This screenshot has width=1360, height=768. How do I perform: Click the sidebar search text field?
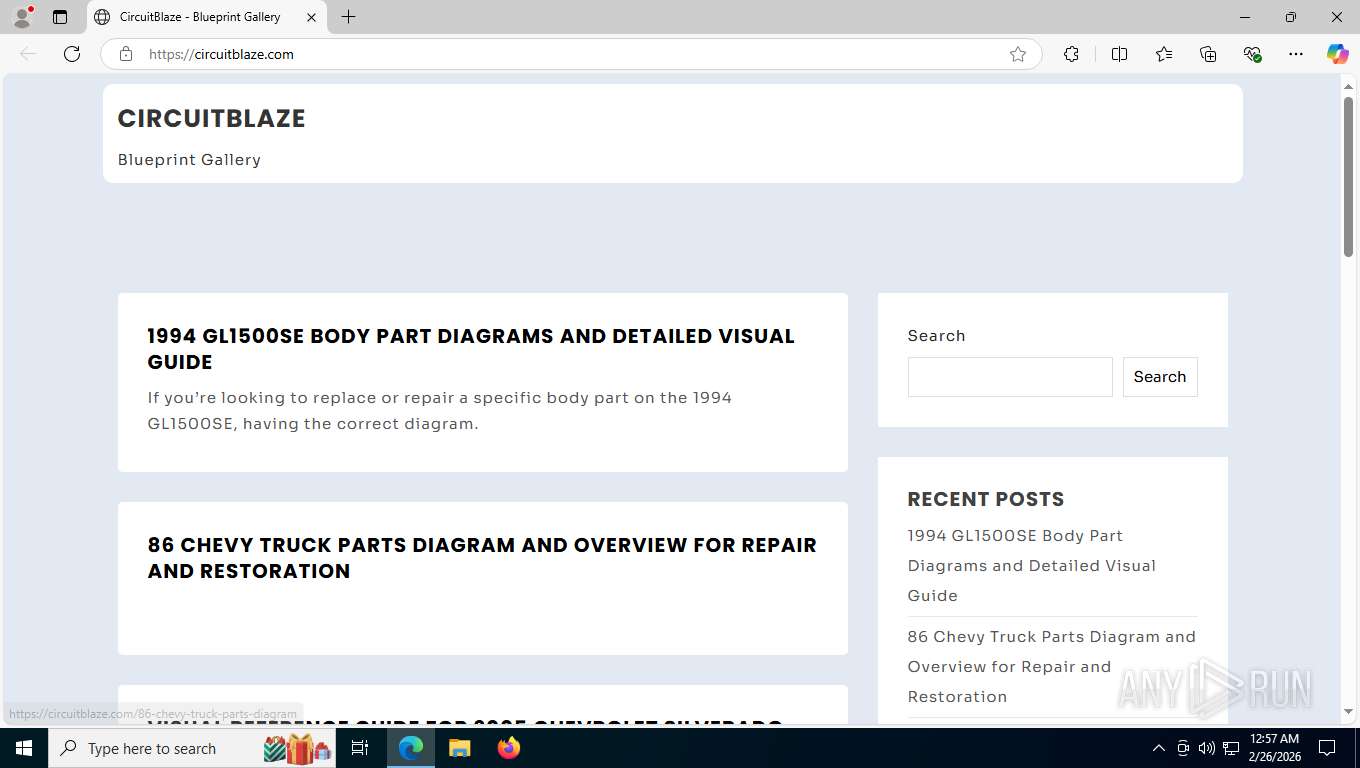click(1010, 377)
